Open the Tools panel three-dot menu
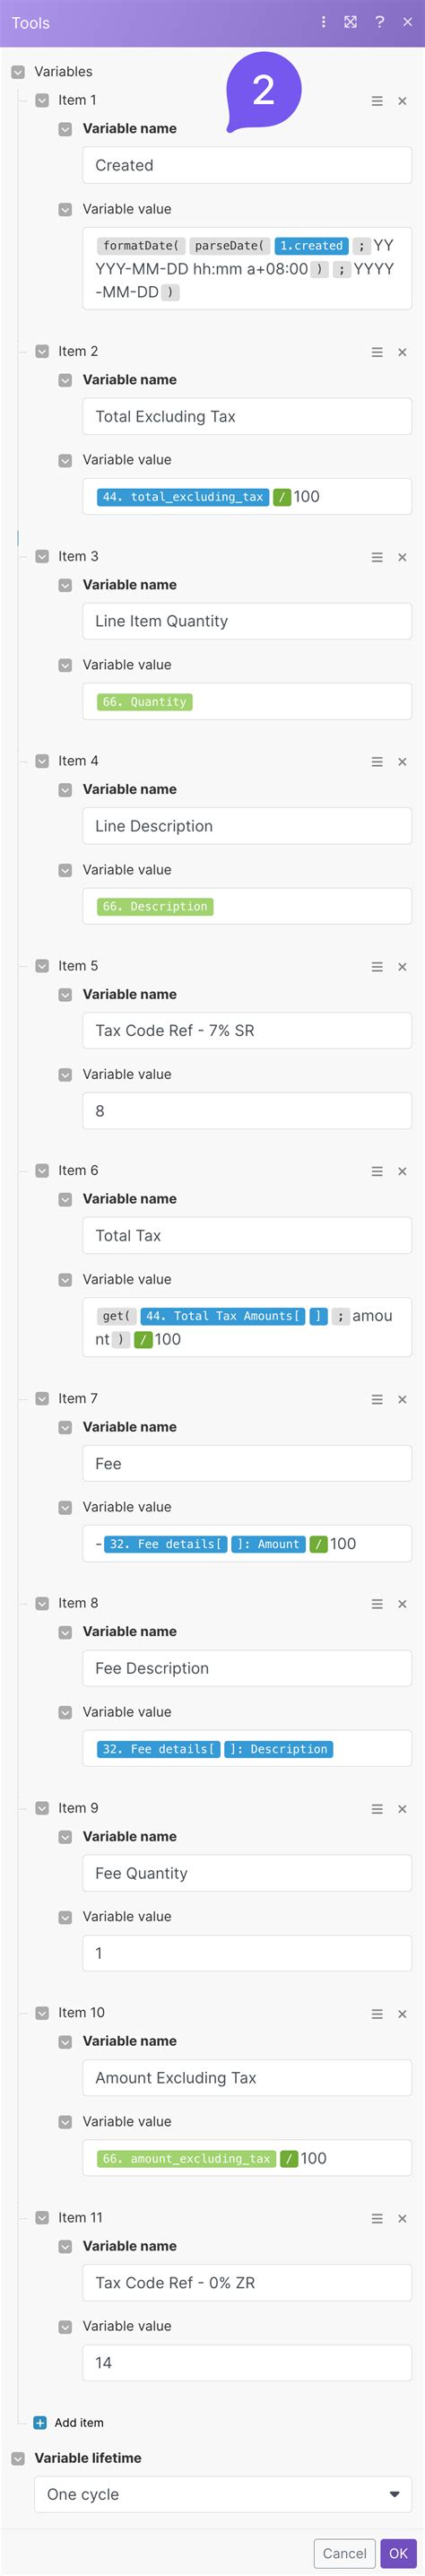 [323, 22]
